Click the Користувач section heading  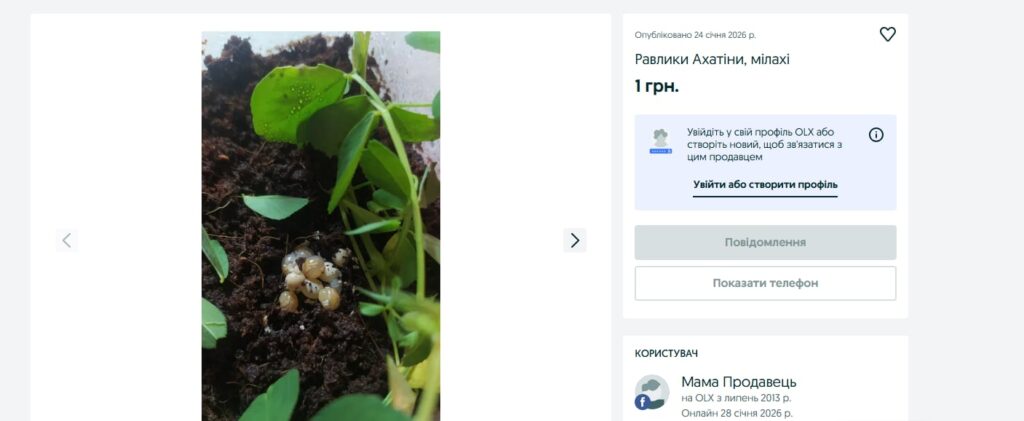coord(666,354)
